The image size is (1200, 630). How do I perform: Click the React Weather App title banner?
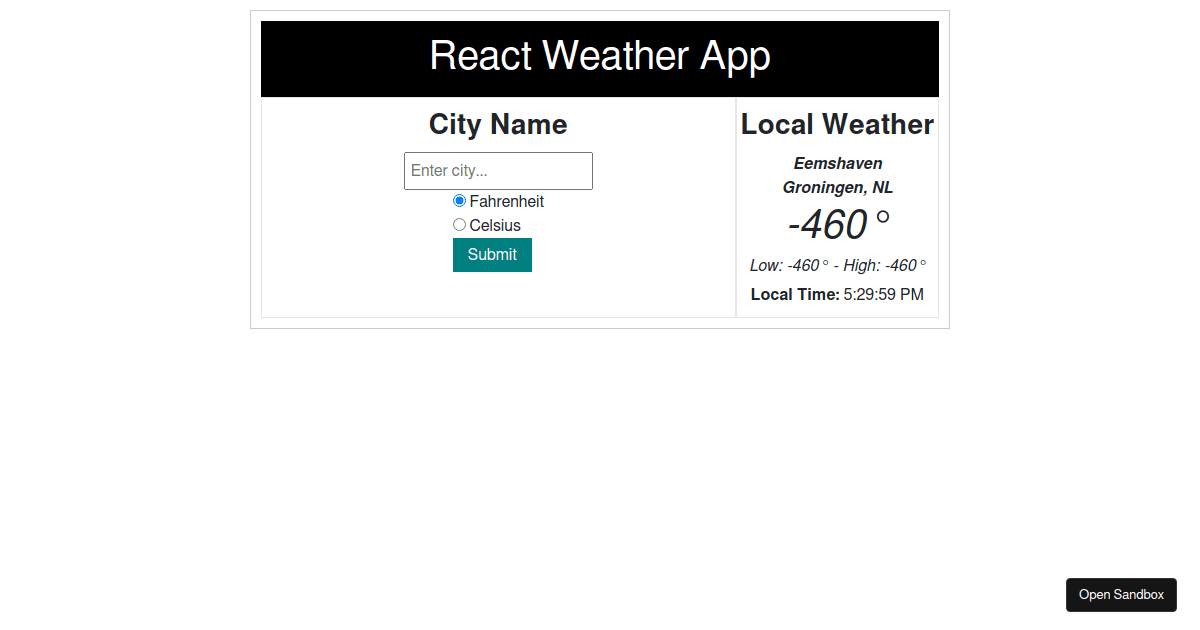(x=600, y=57)
